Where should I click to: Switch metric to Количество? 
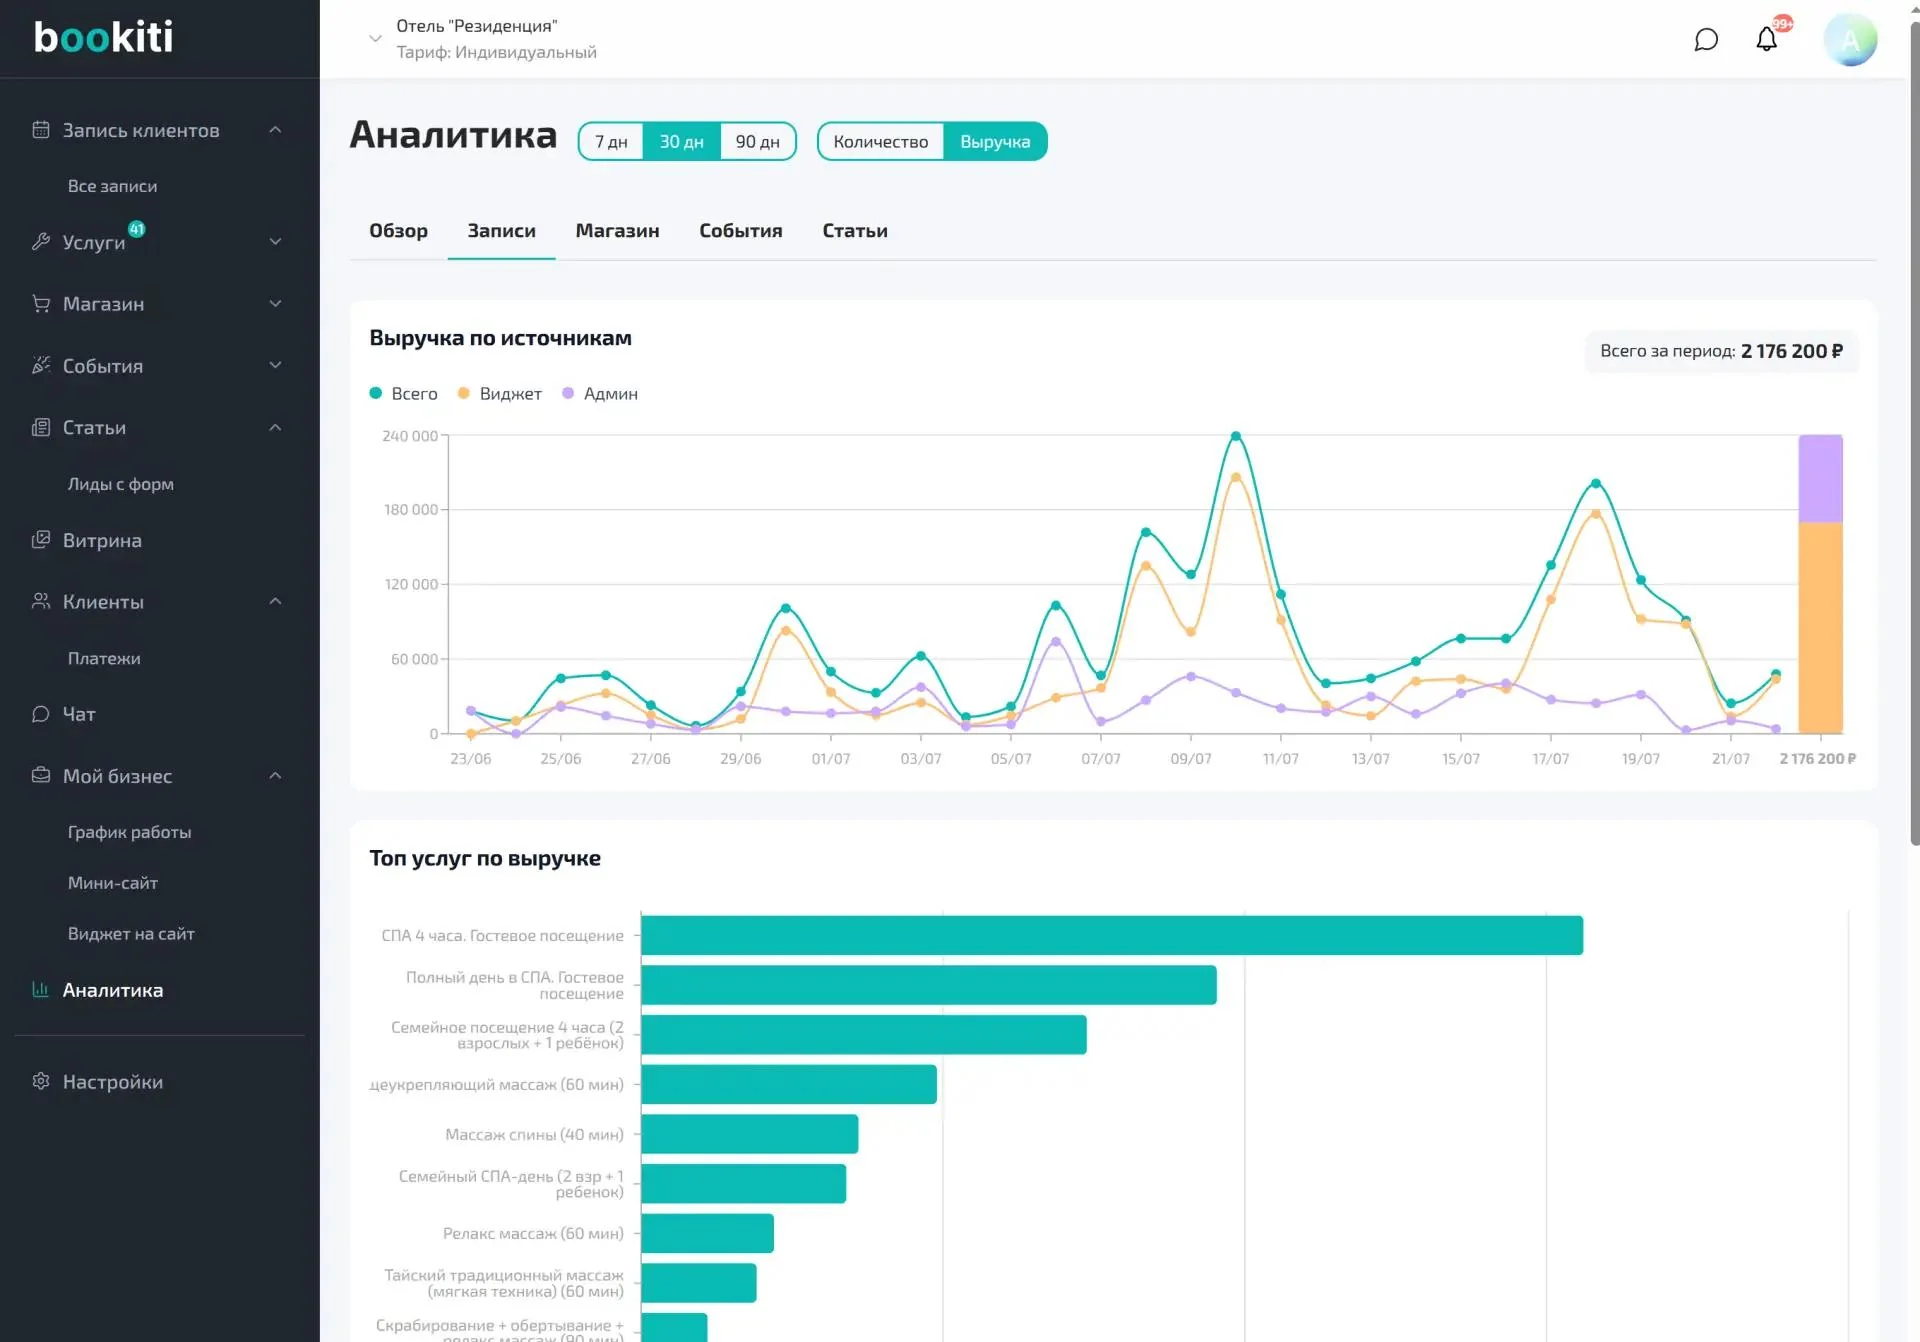(881, 142)
